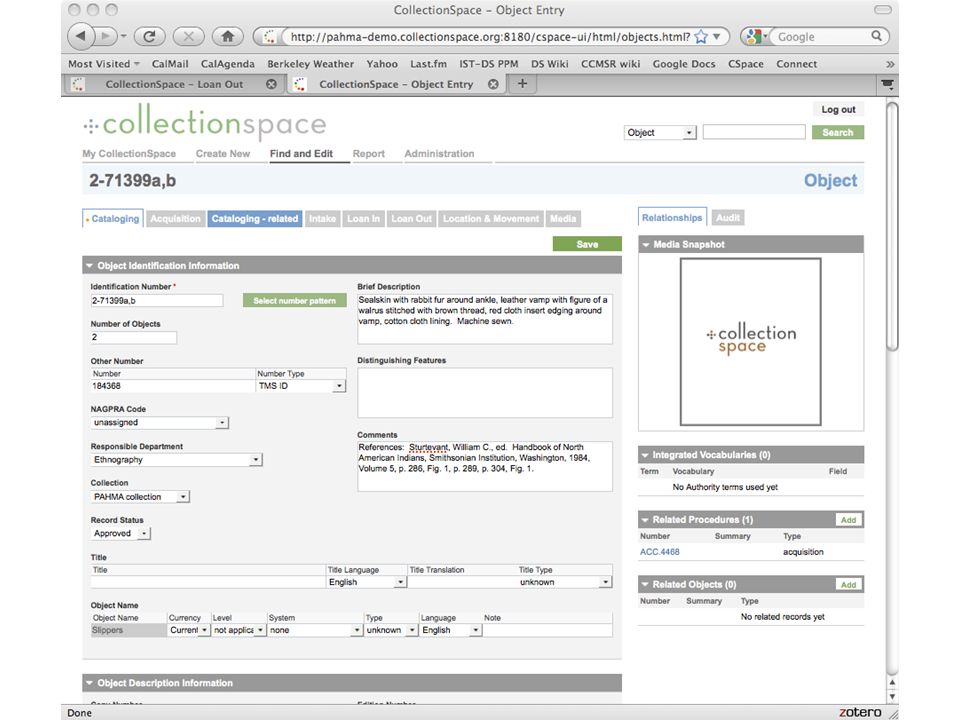
Task: Click the magnifier icon in Google search box
Action: (877, 36)
